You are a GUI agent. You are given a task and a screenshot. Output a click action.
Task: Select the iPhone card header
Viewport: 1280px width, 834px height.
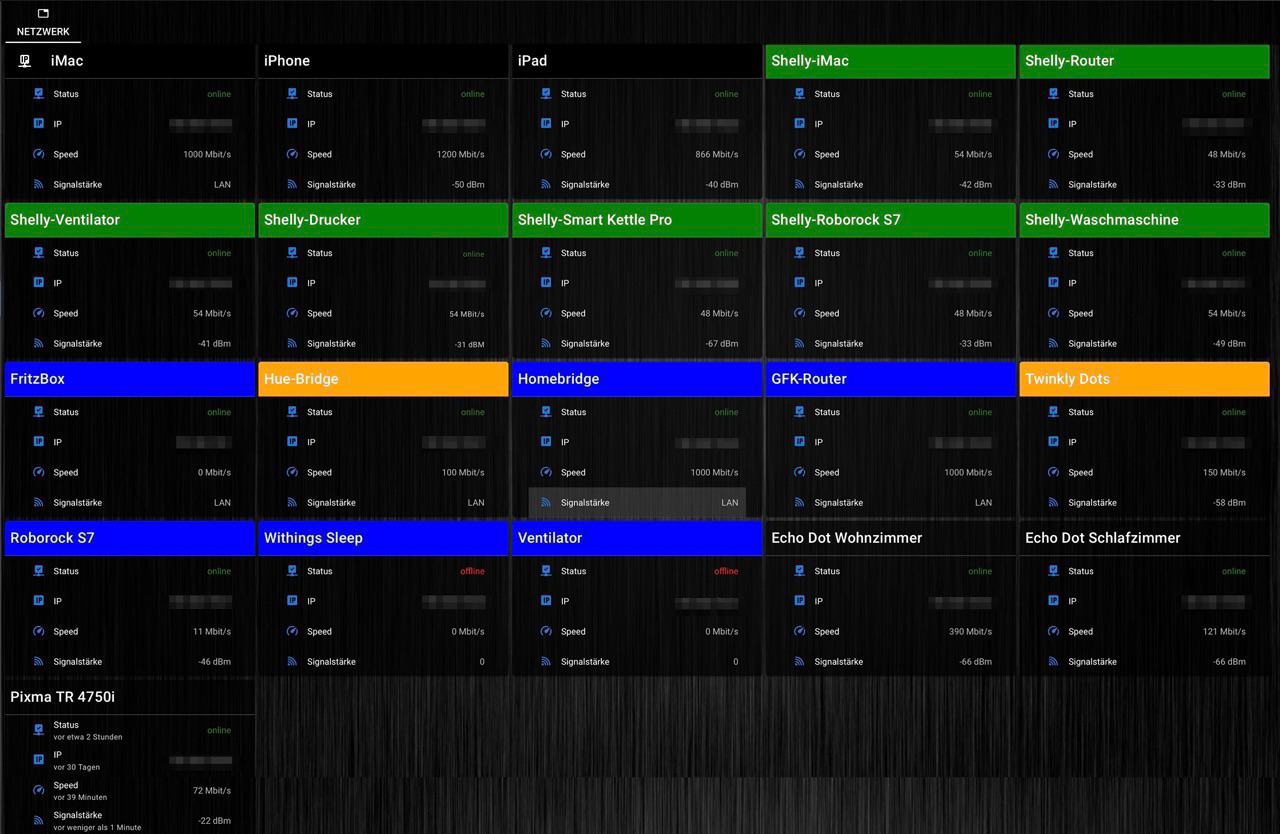coord(383,61)
